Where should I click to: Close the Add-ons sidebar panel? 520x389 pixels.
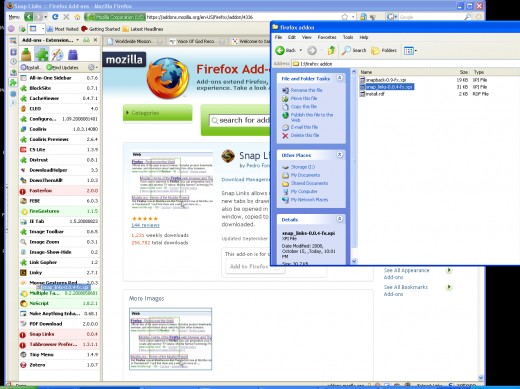95,40
